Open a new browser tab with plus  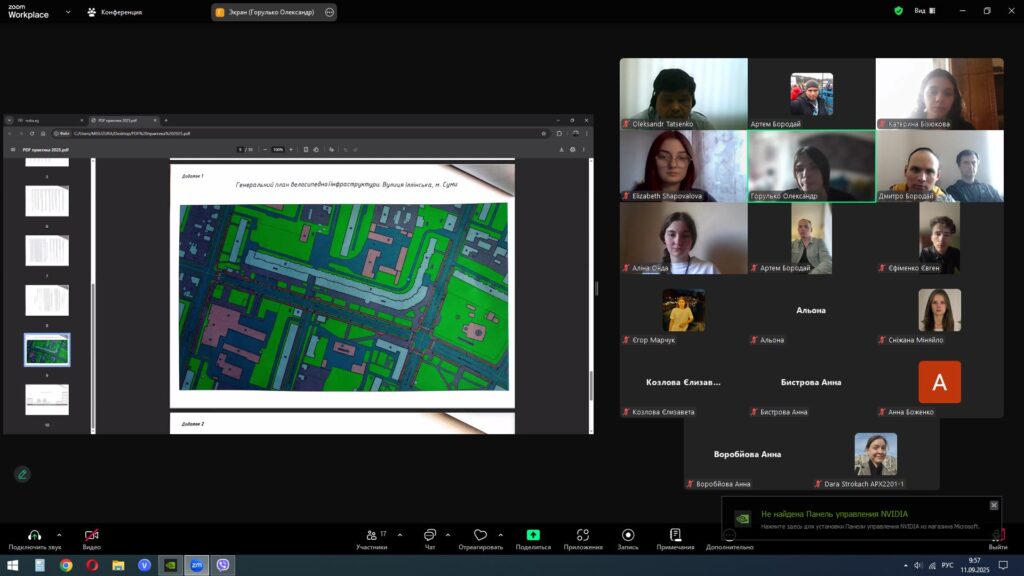[x=166, y=120]
